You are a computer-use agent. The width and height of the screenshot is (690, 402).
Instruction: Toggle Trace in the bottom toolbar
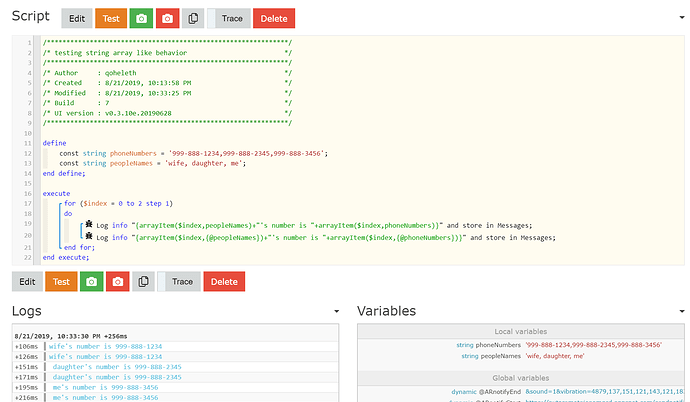click(180, 282)
